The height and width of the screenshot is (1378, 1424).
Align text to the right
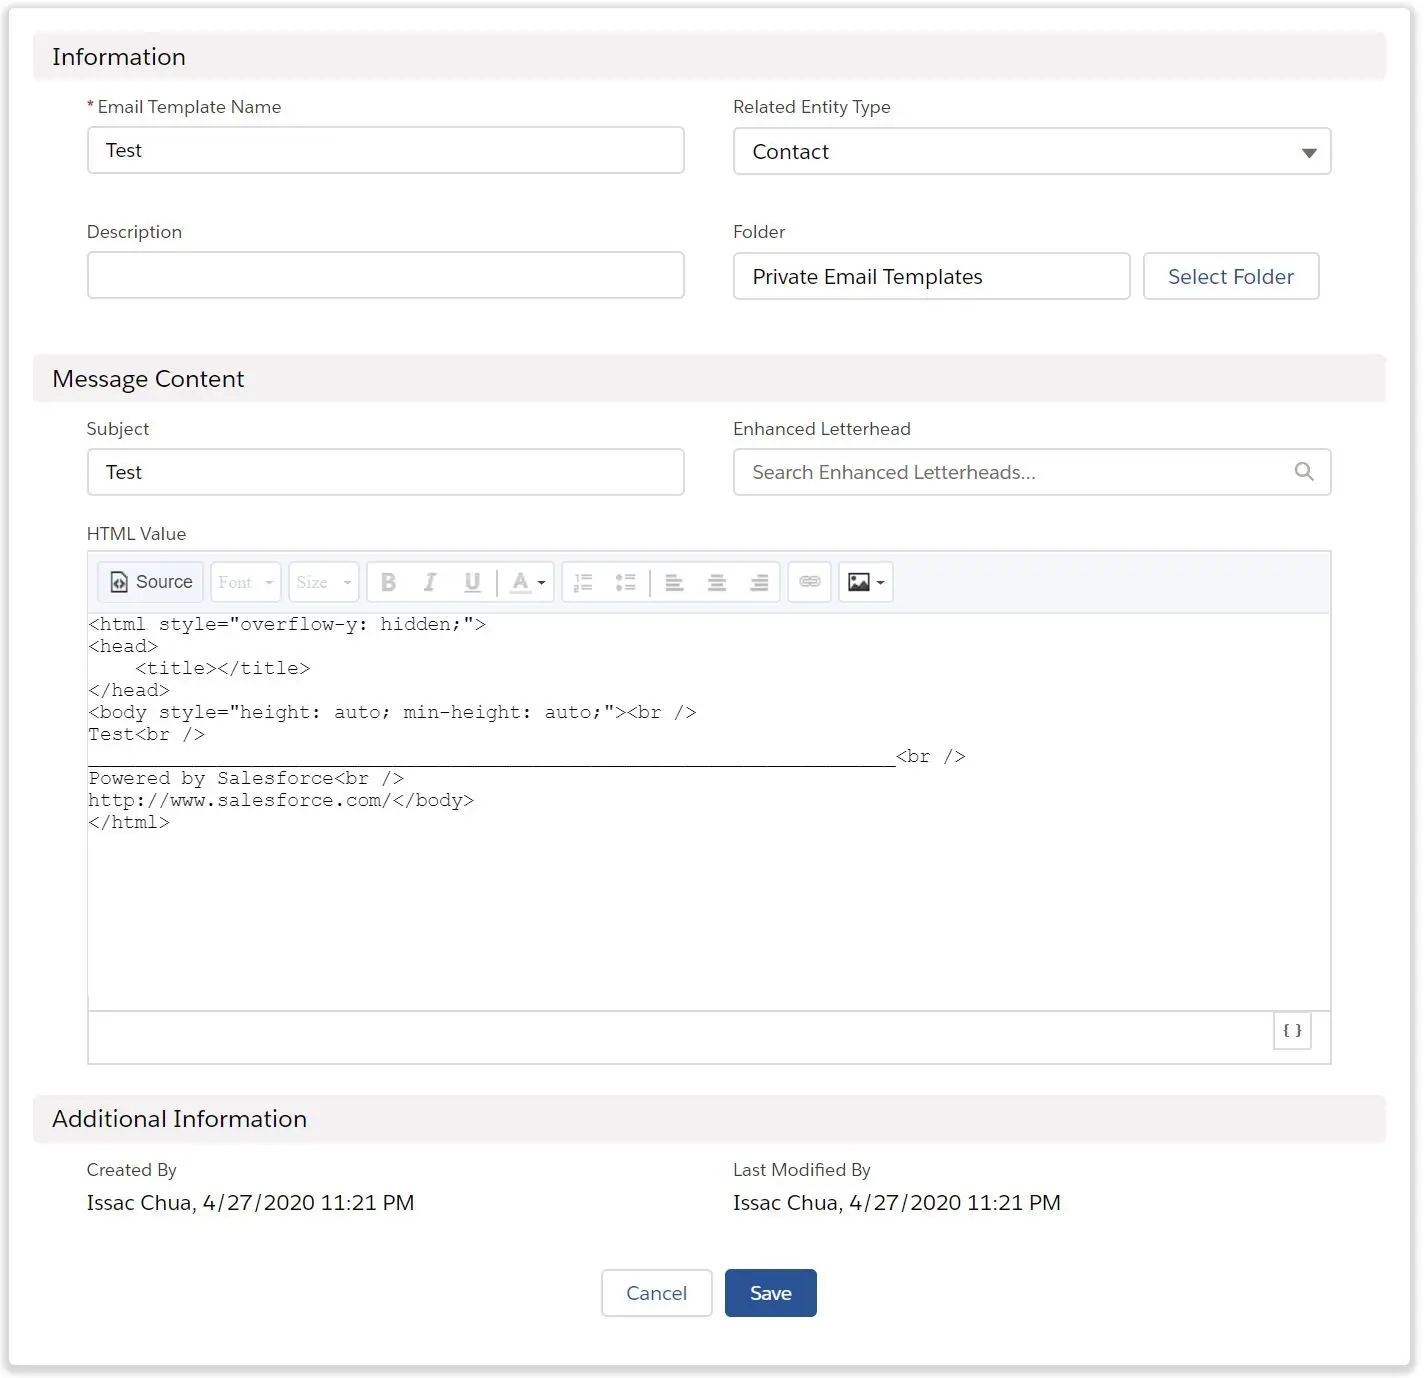click(x=759, y=582)
